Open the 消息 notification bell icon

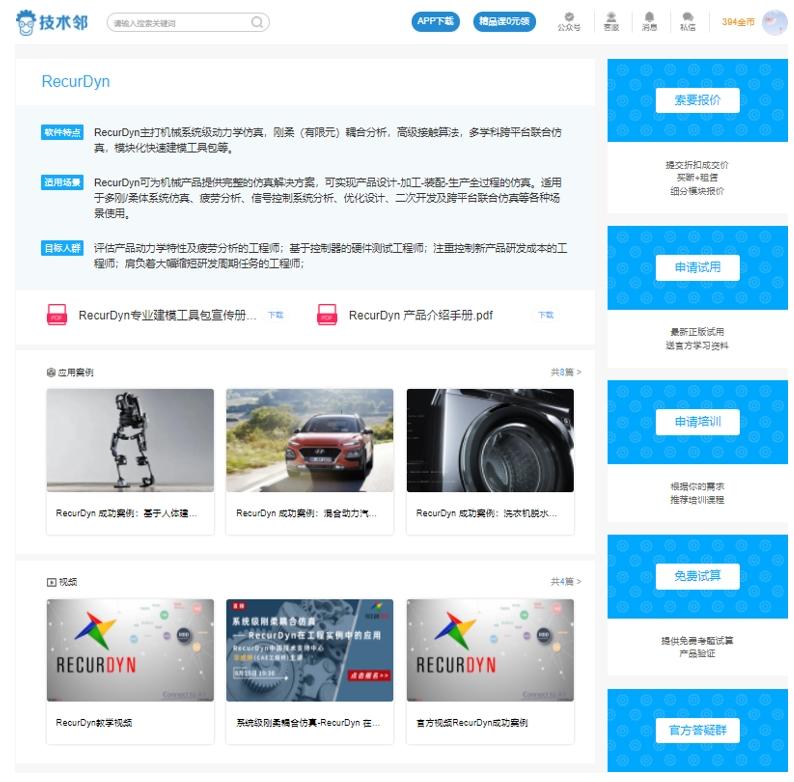[649, 22]
